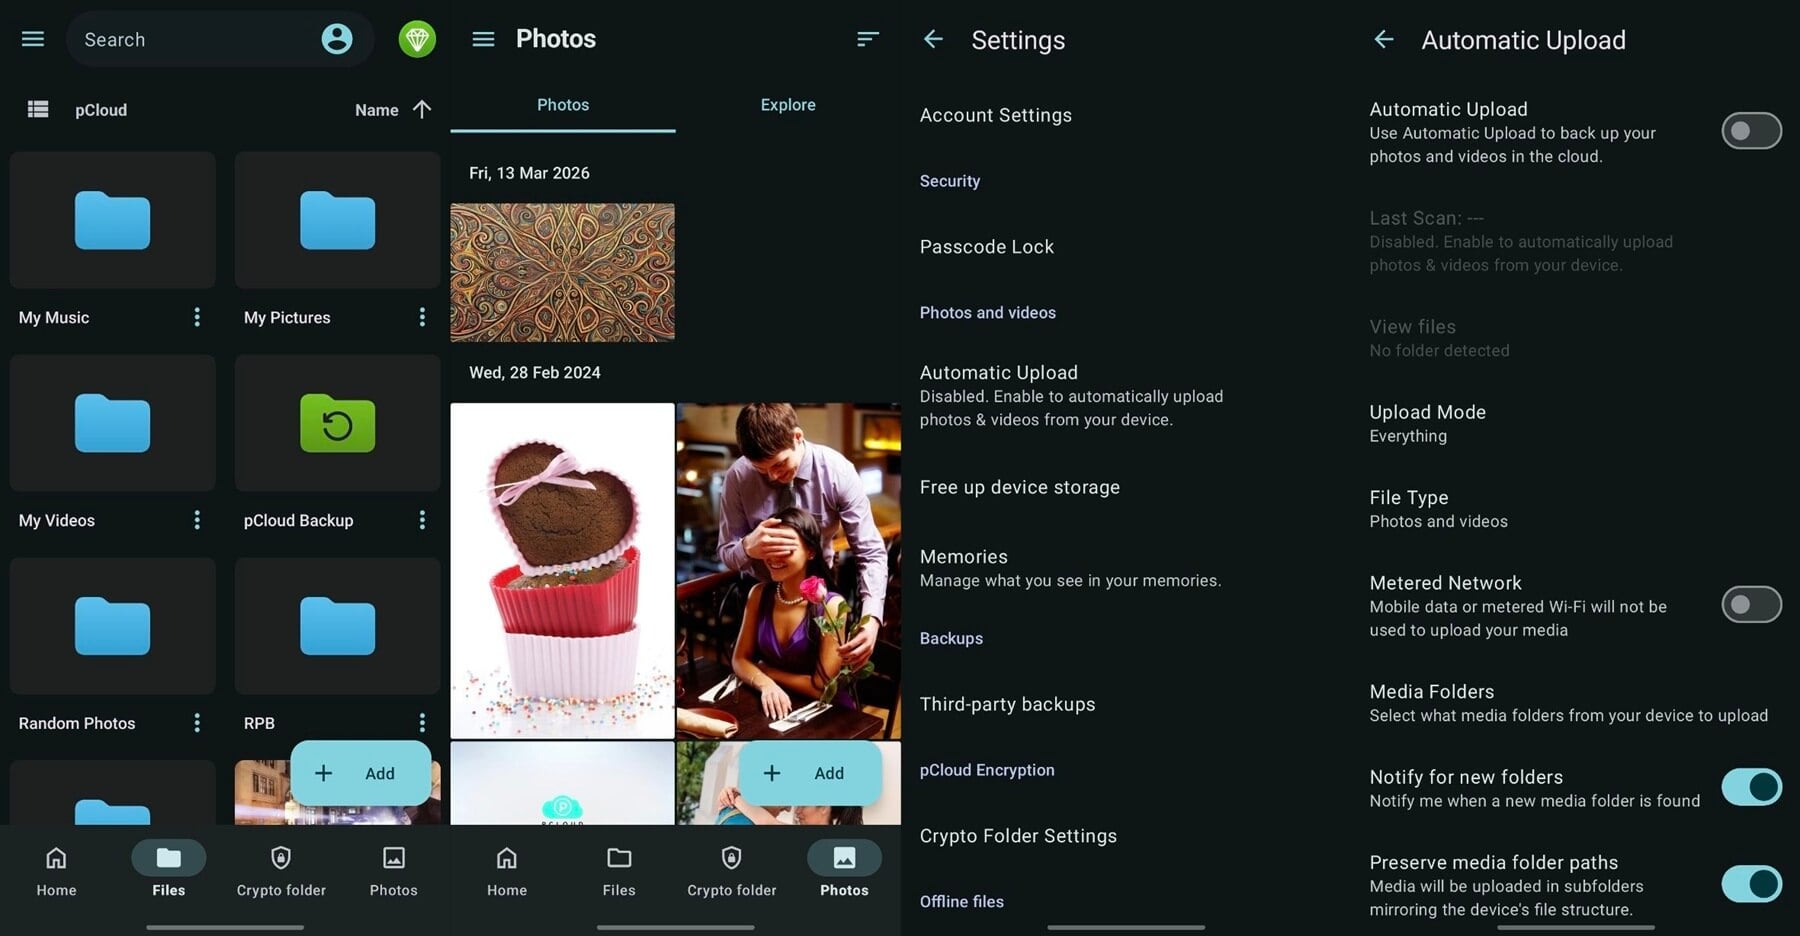Switch to the Explore tab
The width and height of the screenshot is (1800, 936).
788,105
